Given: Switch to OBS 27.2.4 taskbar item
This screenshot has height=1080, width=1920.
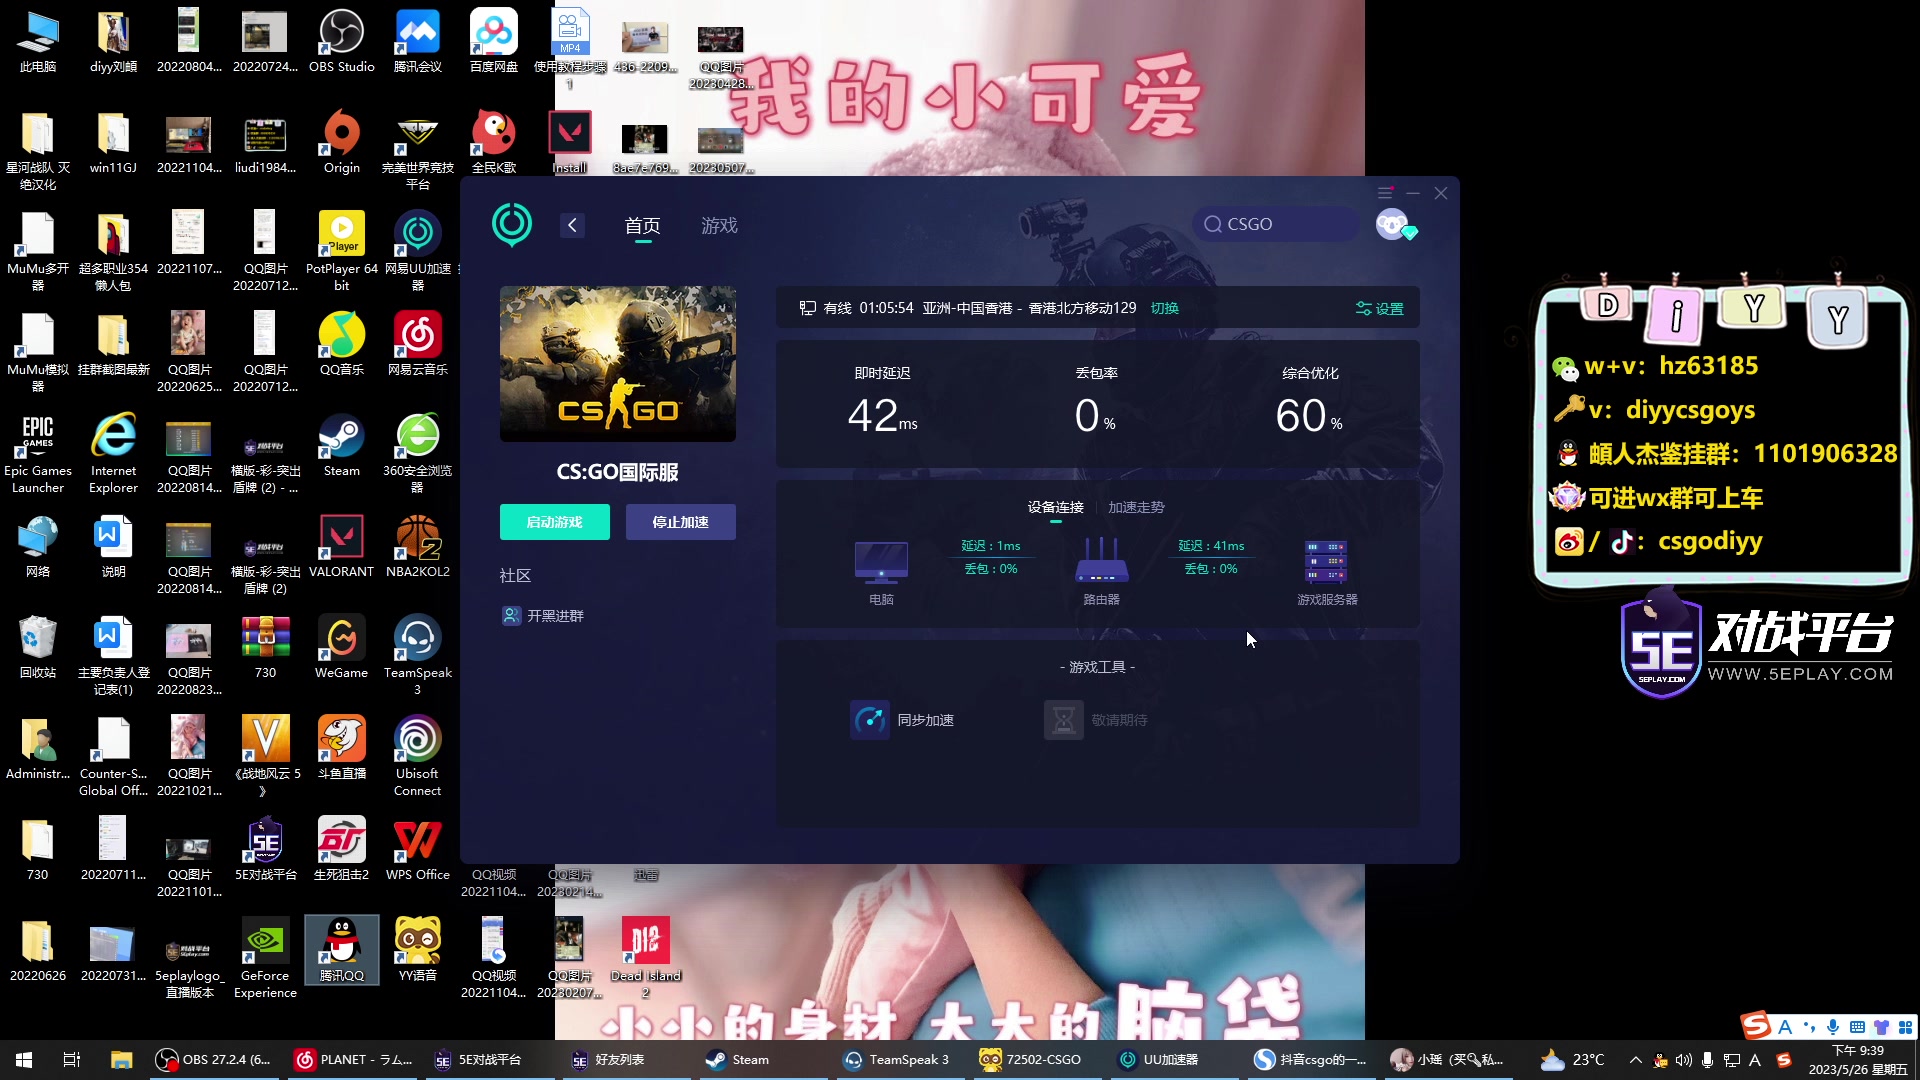Looking at the screenshot, I should [213, 1060].
